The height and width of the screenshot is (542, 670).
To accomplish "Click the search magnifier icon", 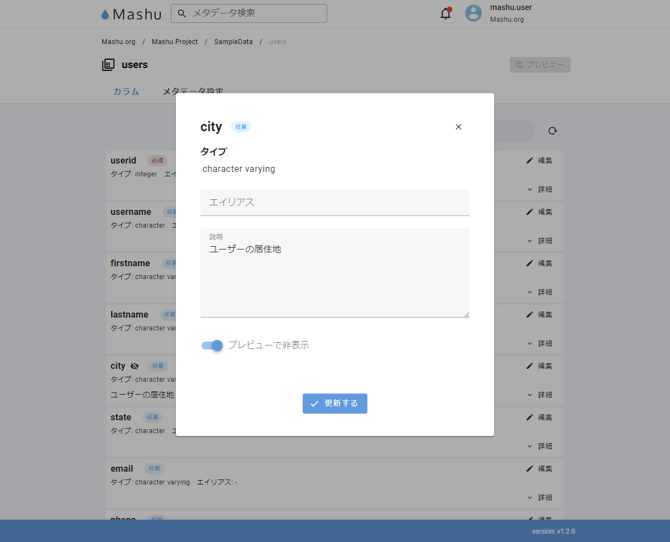I will tap(182, 13).
